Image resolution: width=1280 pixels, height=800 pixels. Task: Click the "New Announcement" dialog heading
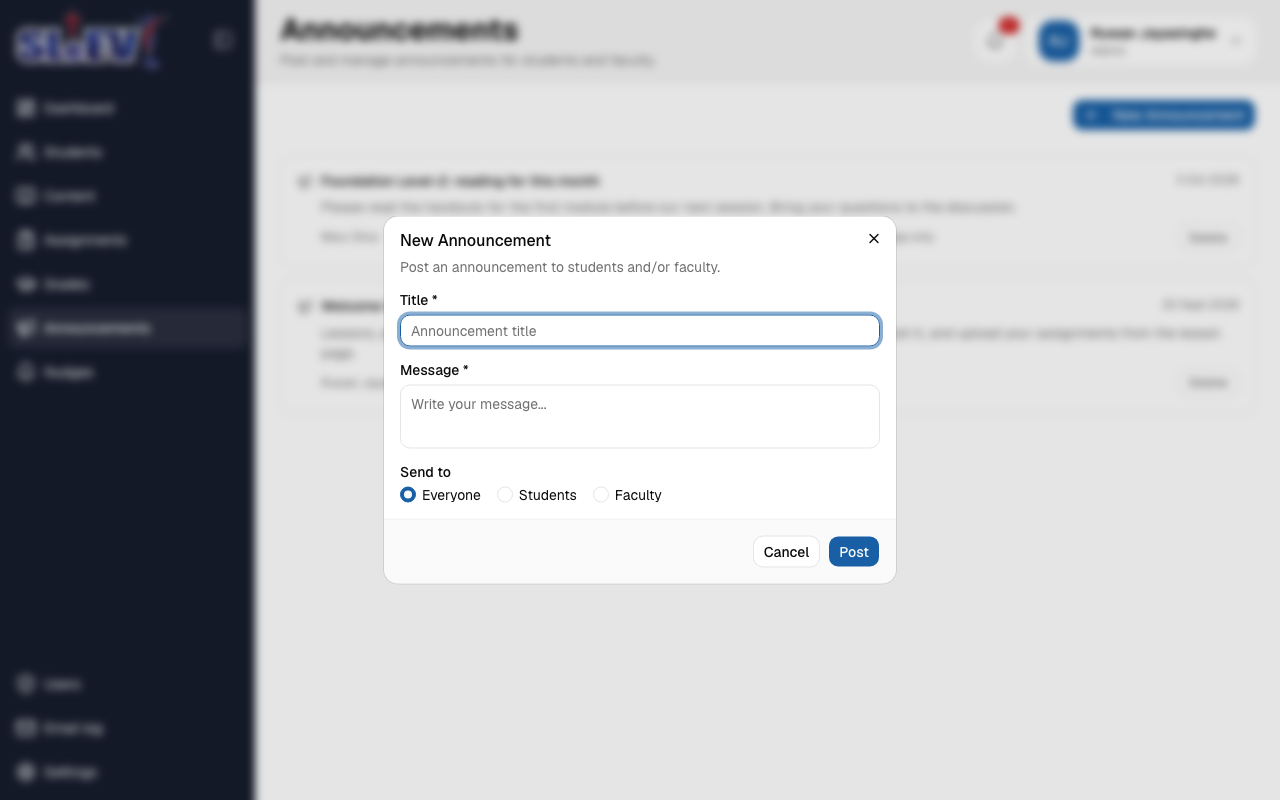pos(475,240)
